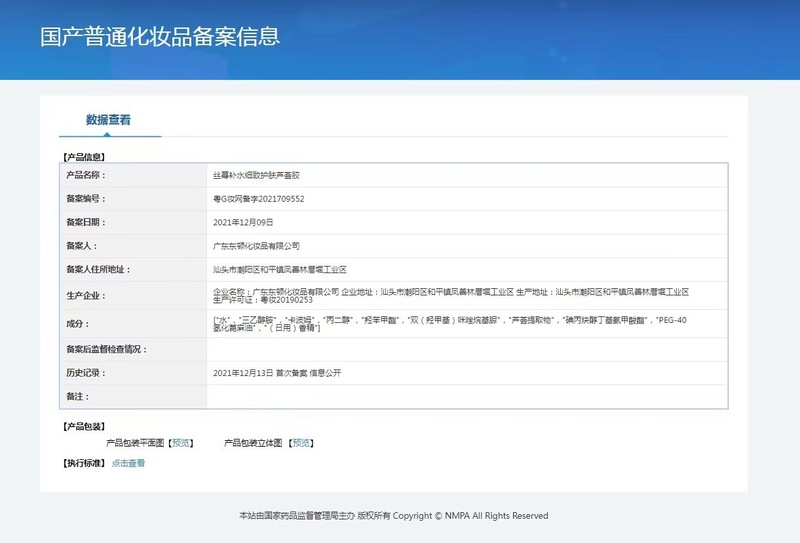Select the 生产企业 label cell
The height and width of the screenshot is (543, 800).
133,295
